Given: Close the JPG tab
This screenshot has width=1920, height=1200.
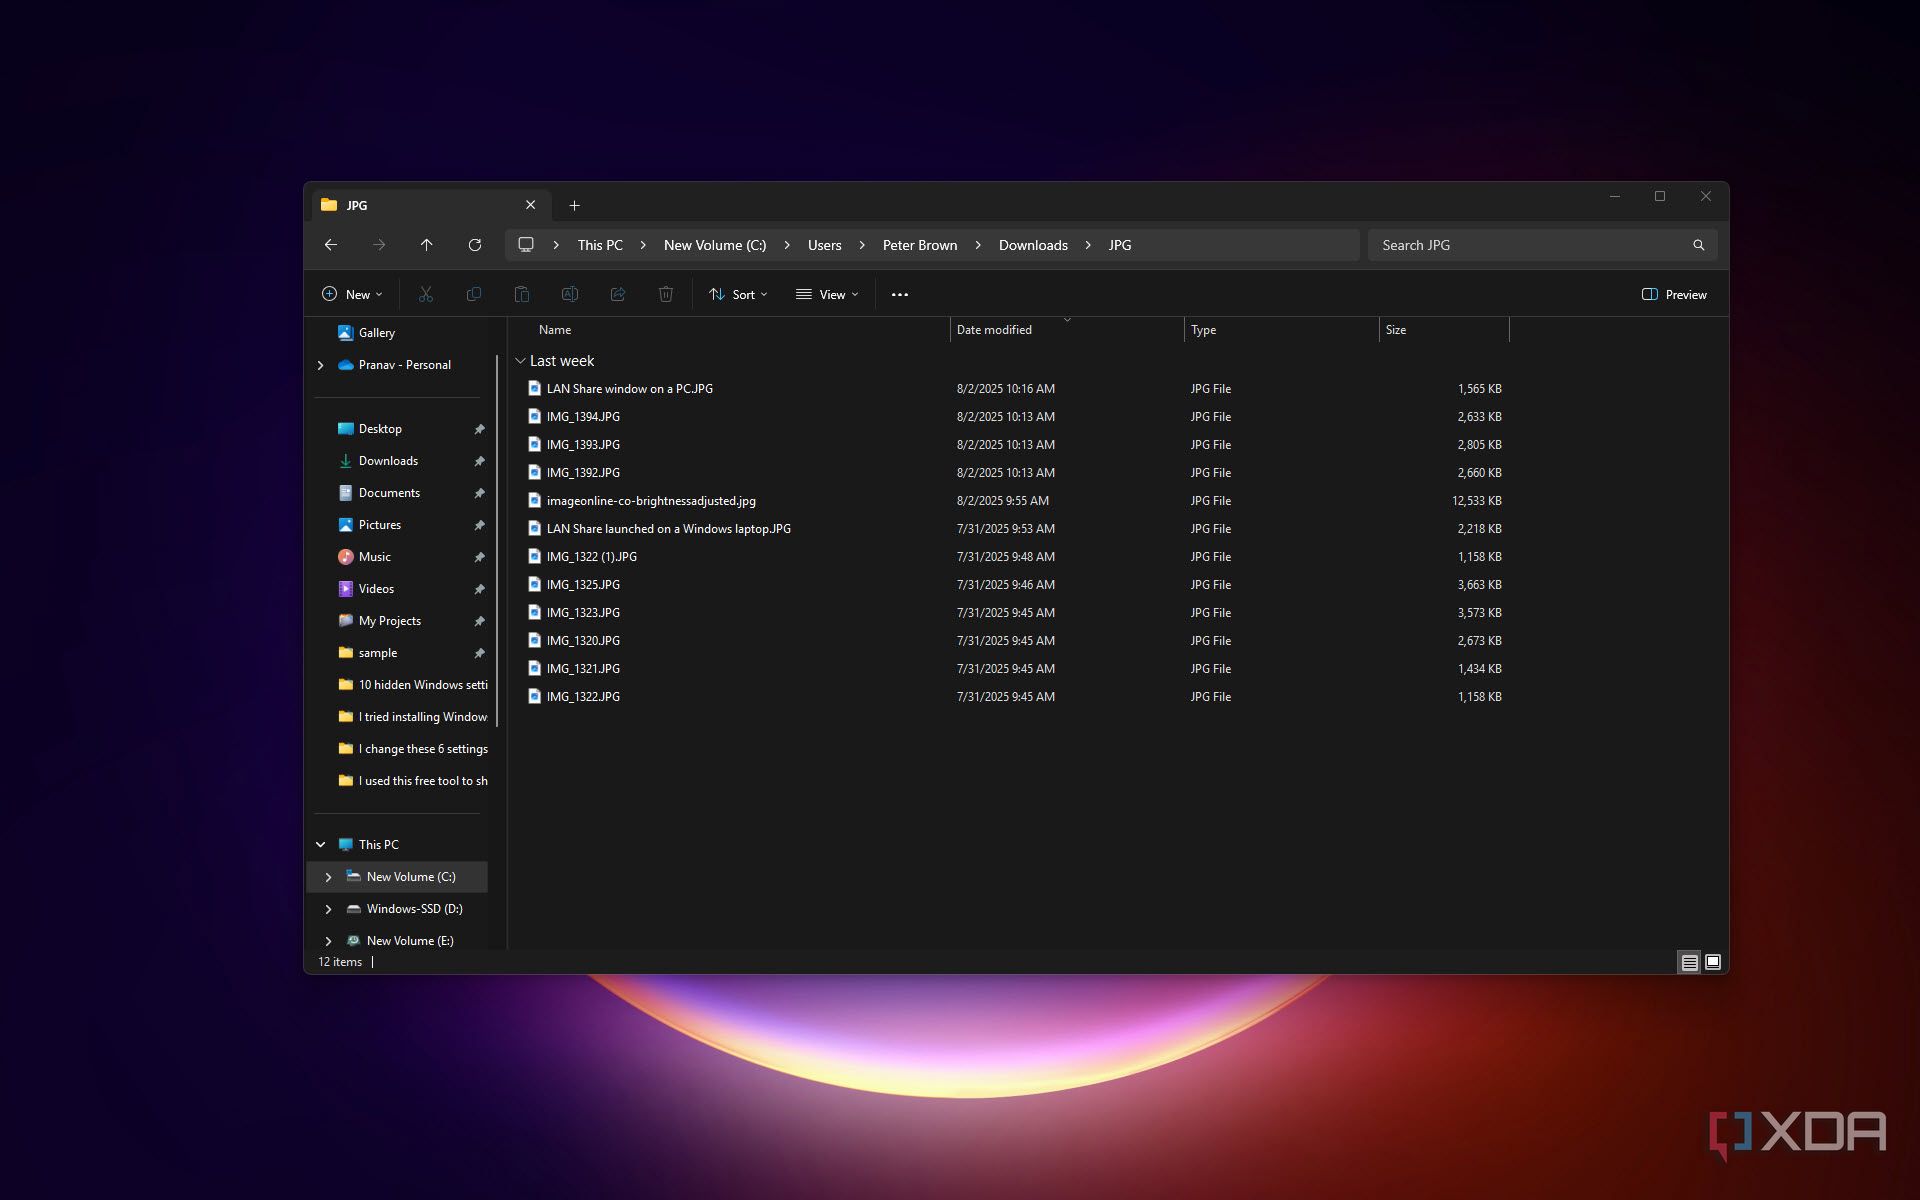Looking at the screenshot, I should [x=530, y=205].
